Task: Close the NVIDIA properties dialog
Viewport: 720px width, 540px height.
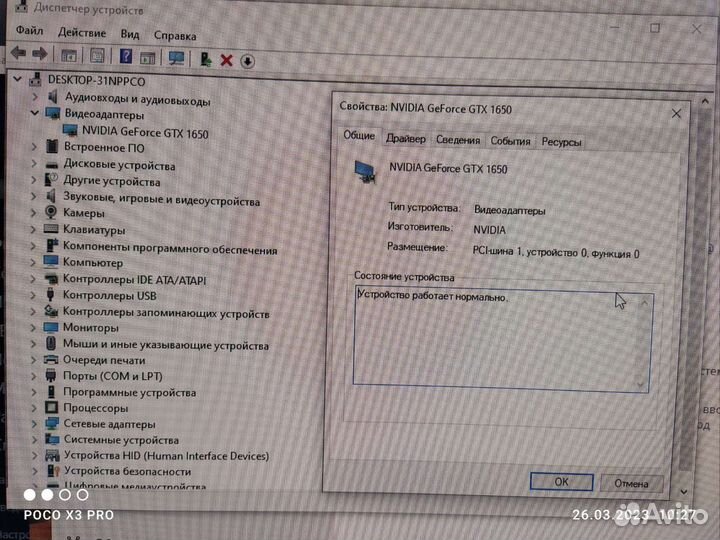Action: 676,113
